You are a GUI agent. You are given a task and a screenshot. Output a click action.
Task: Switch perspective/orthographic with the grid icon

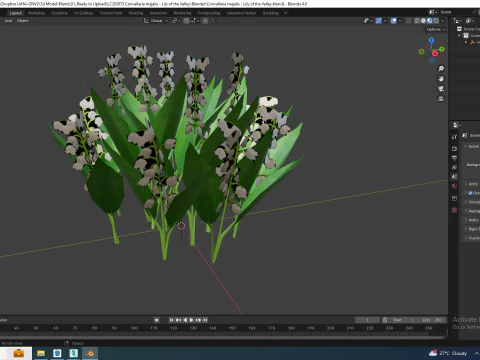point(441,99)
